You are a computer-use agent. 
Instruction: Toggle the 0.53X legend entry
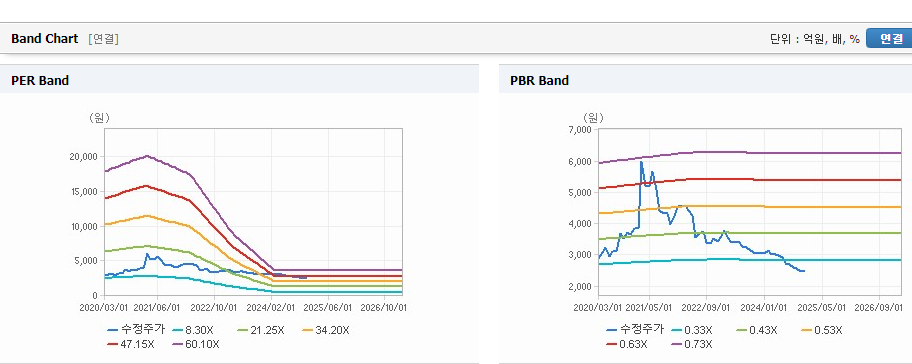point(821,330)
